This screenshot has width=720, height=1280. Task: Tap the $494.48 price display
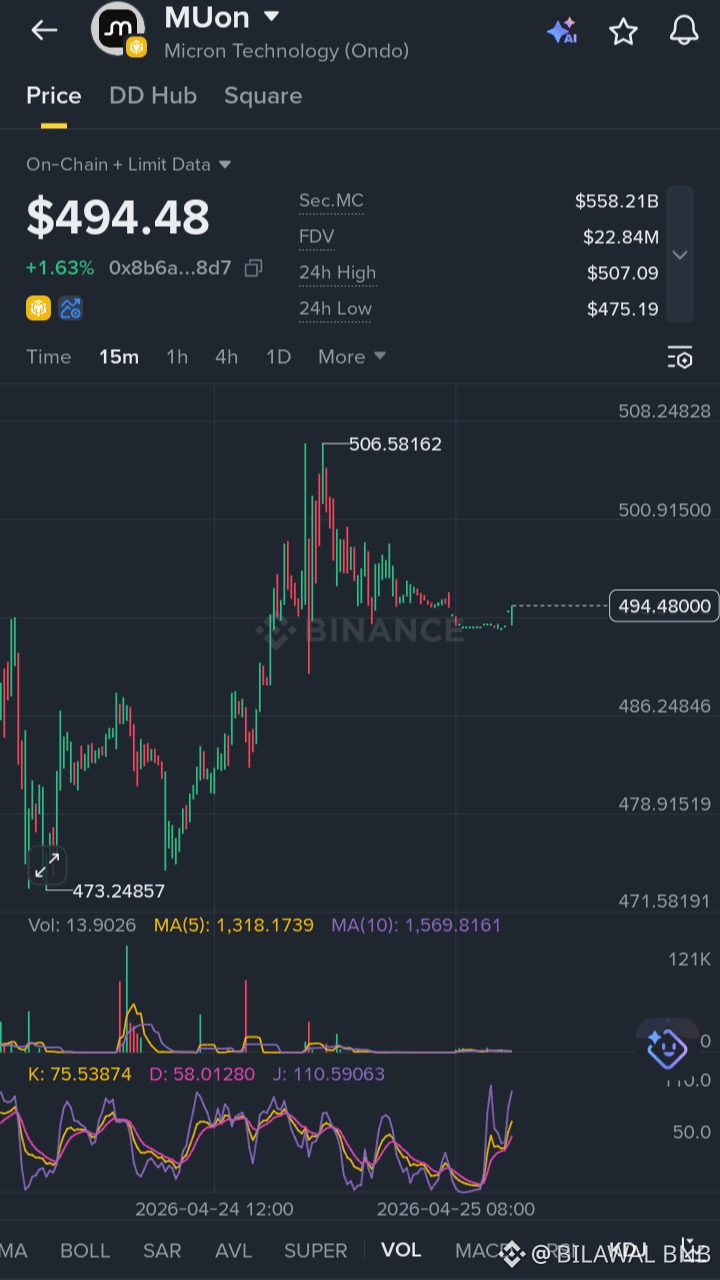coord(118,217)
